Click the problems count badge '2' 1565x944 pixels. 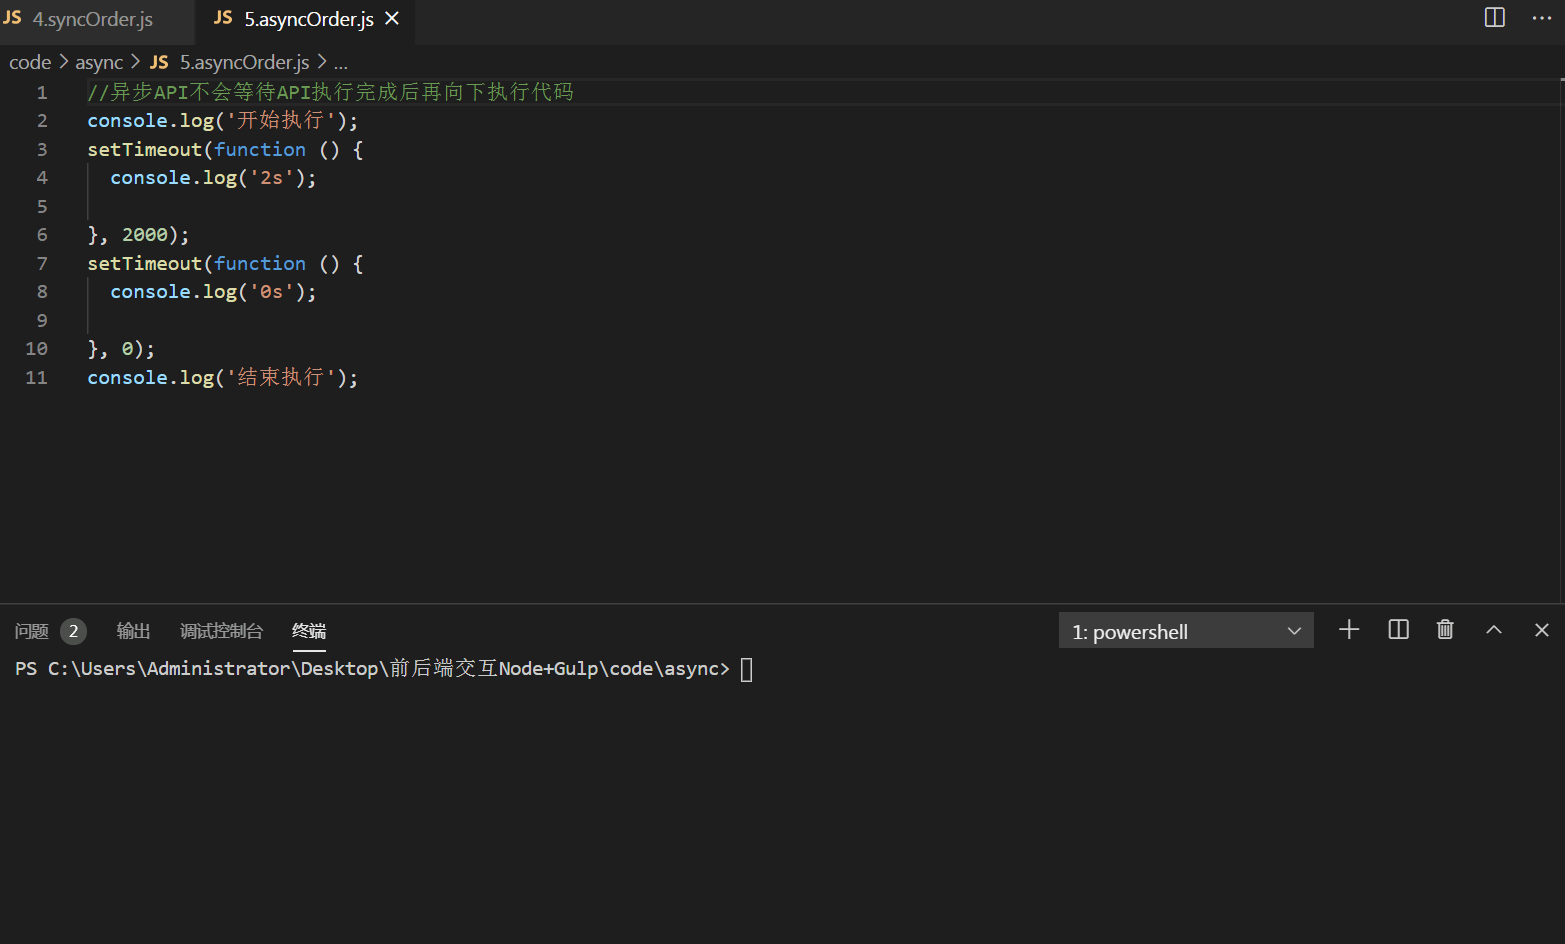(x=73, y=631)
